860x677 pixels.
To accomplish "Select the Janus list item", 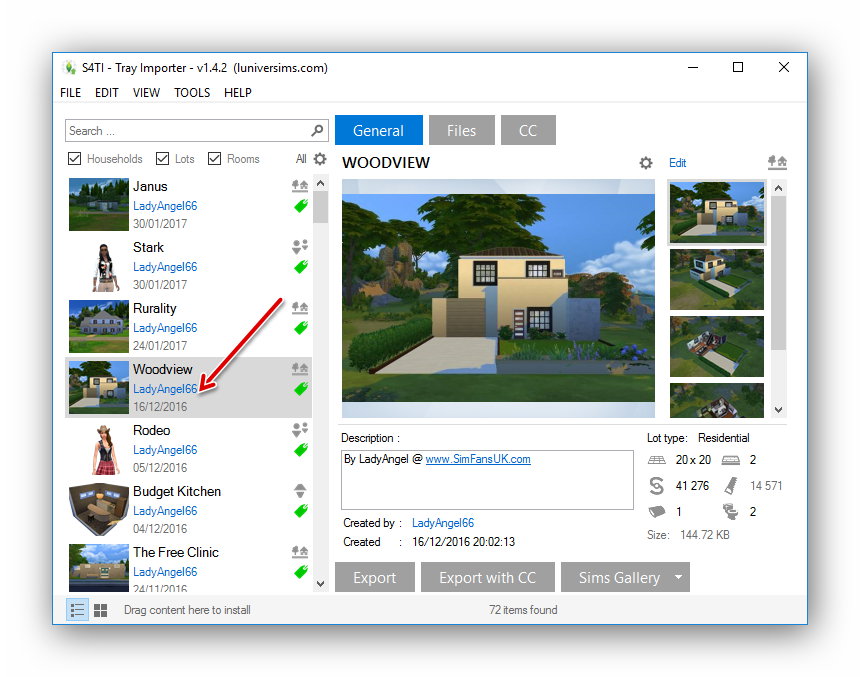I will tap(188, 205).
